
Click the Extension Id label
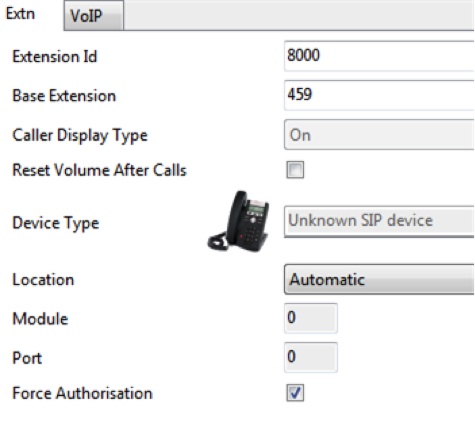[55, 56]
